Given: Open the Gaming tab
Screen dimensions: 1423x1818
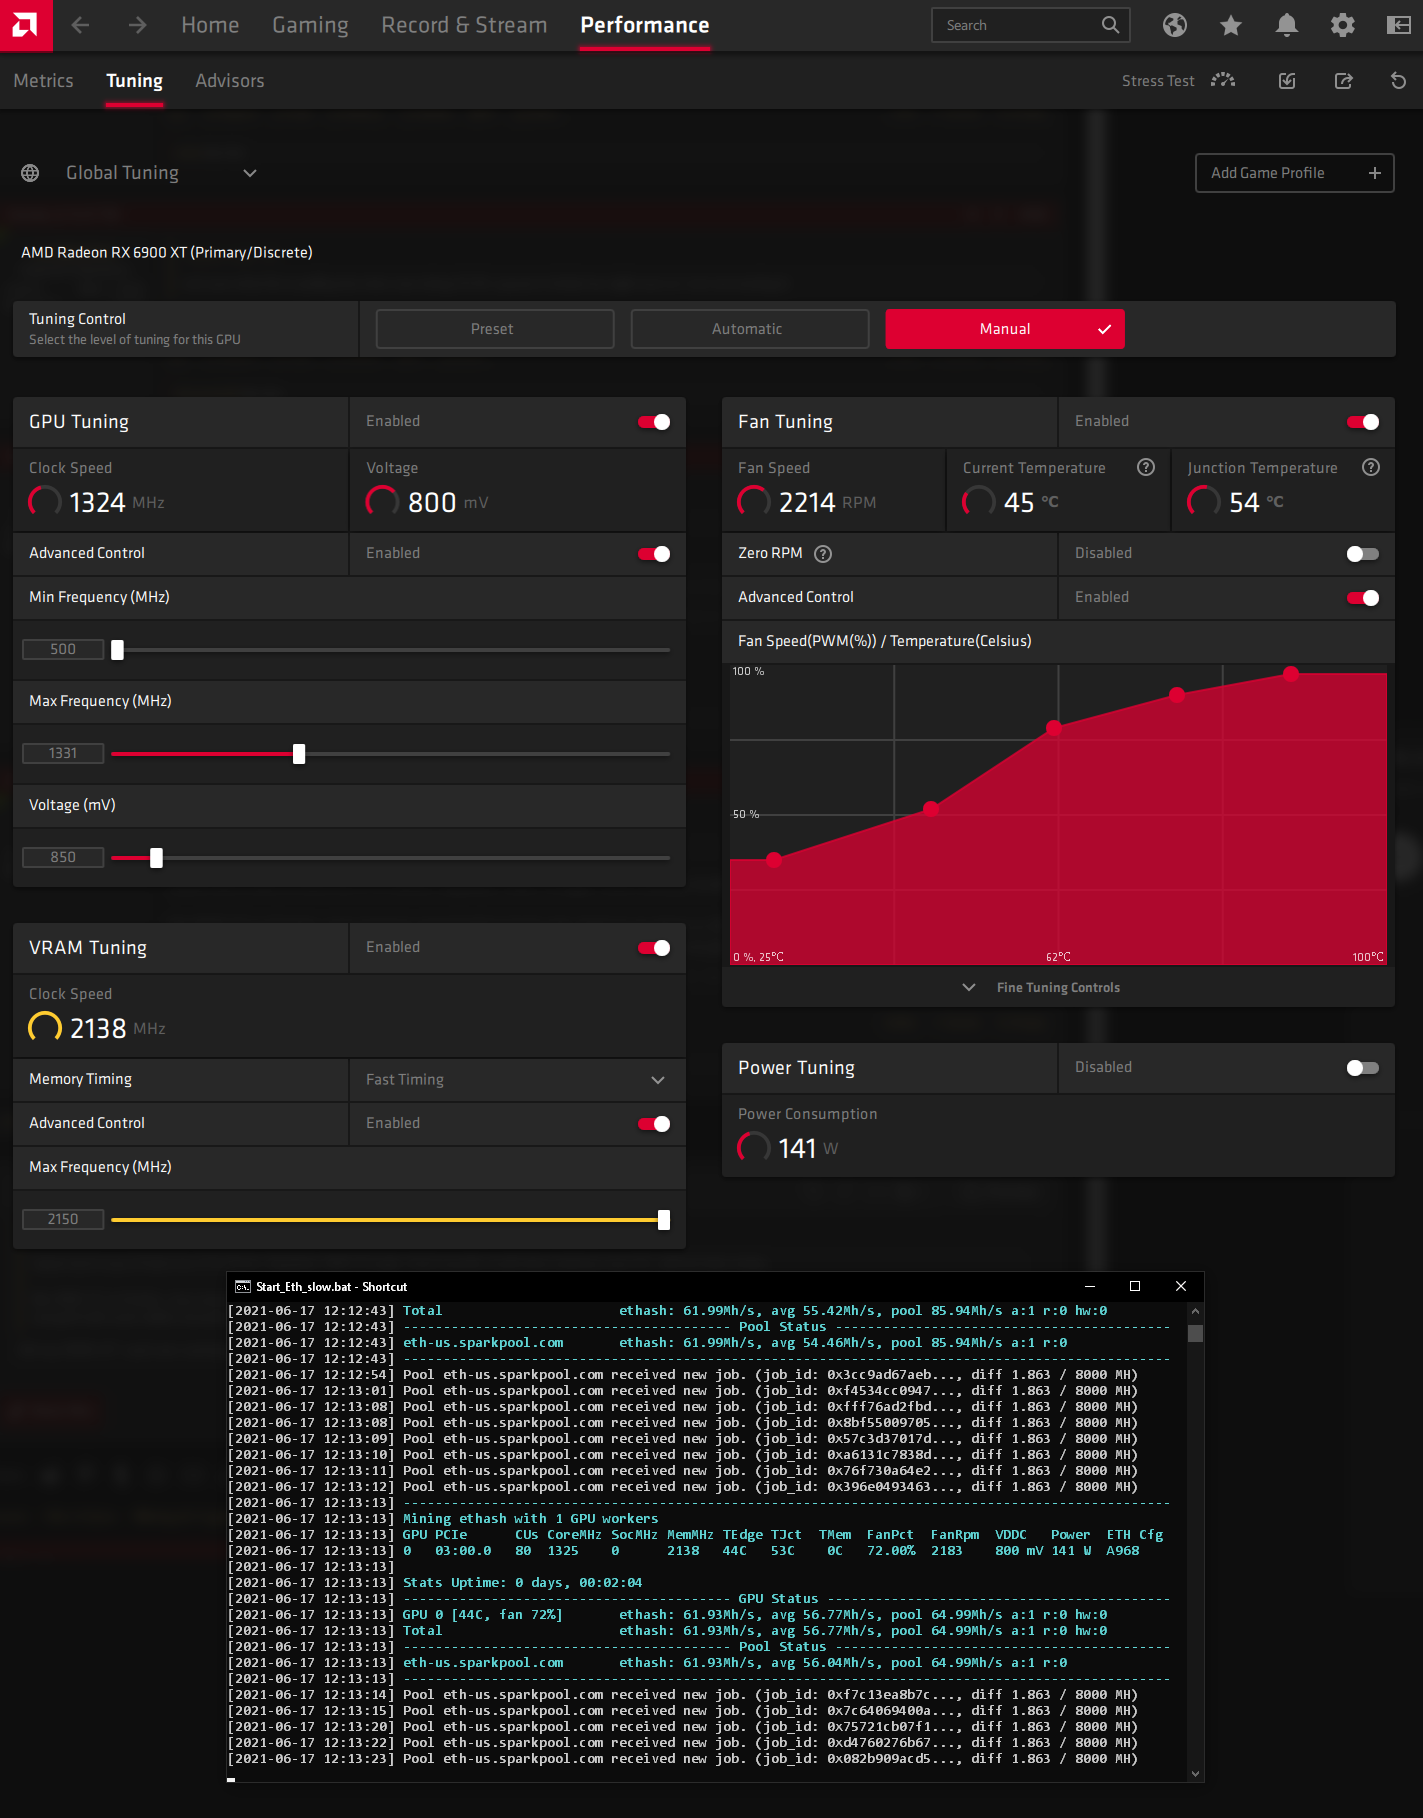Looking at the screenshot, I should (310, 25).
